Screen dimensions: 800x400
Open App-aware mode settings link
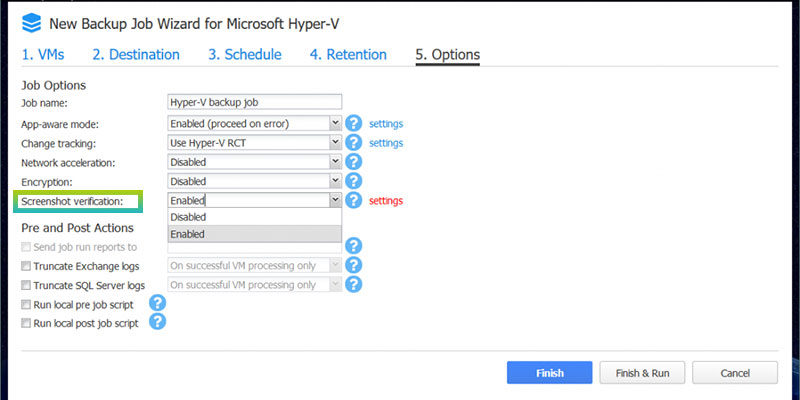[386, 123]
